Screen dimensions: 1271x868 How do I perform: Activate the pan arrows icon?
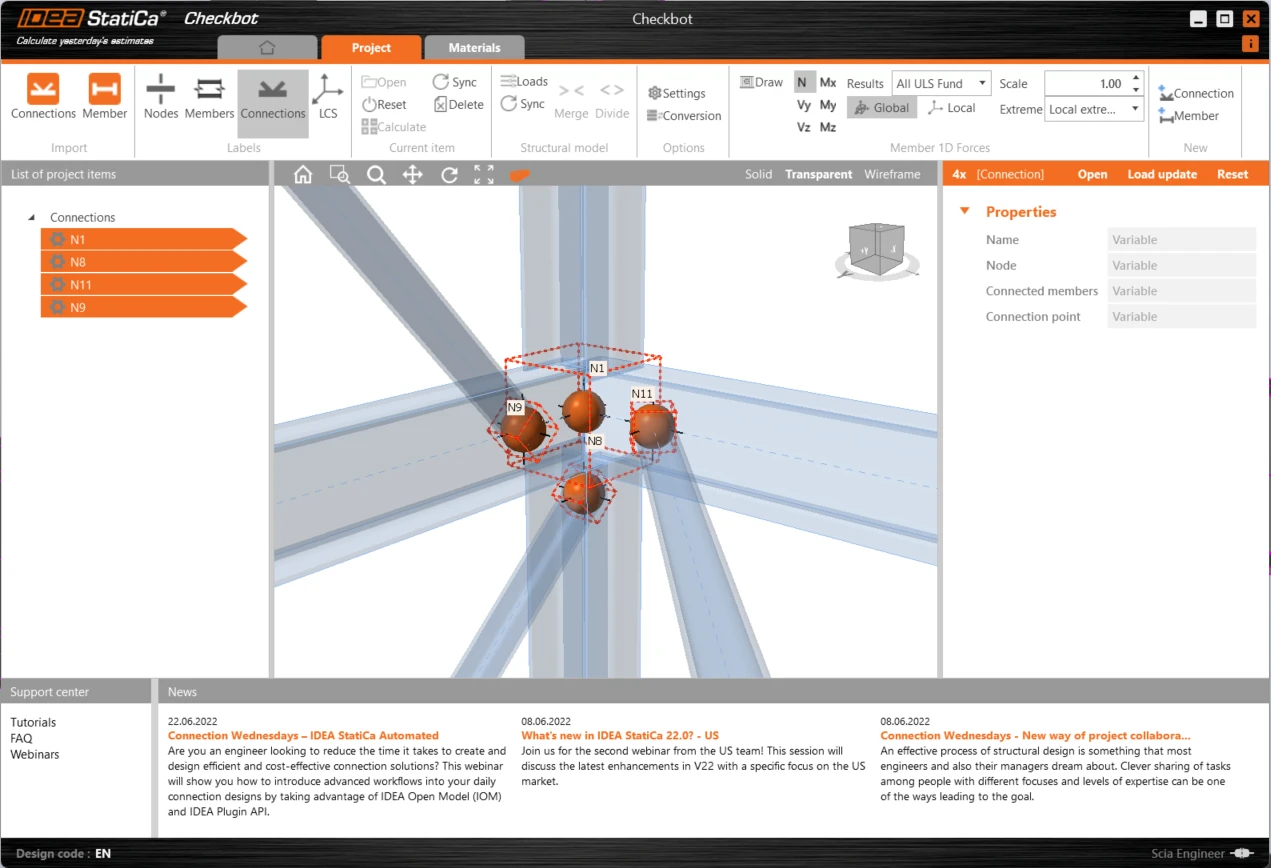[x=412, y=175]
